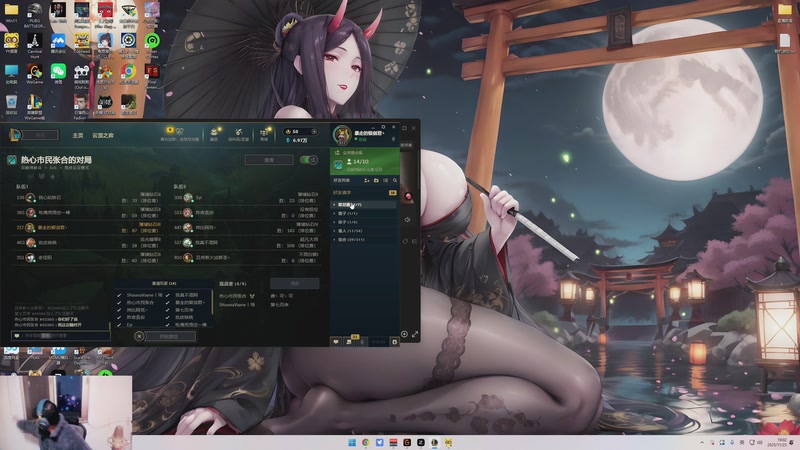
Task: Expand the friend group labeled (1/4)
Action: pyautogui.click(x=364, y=222)
